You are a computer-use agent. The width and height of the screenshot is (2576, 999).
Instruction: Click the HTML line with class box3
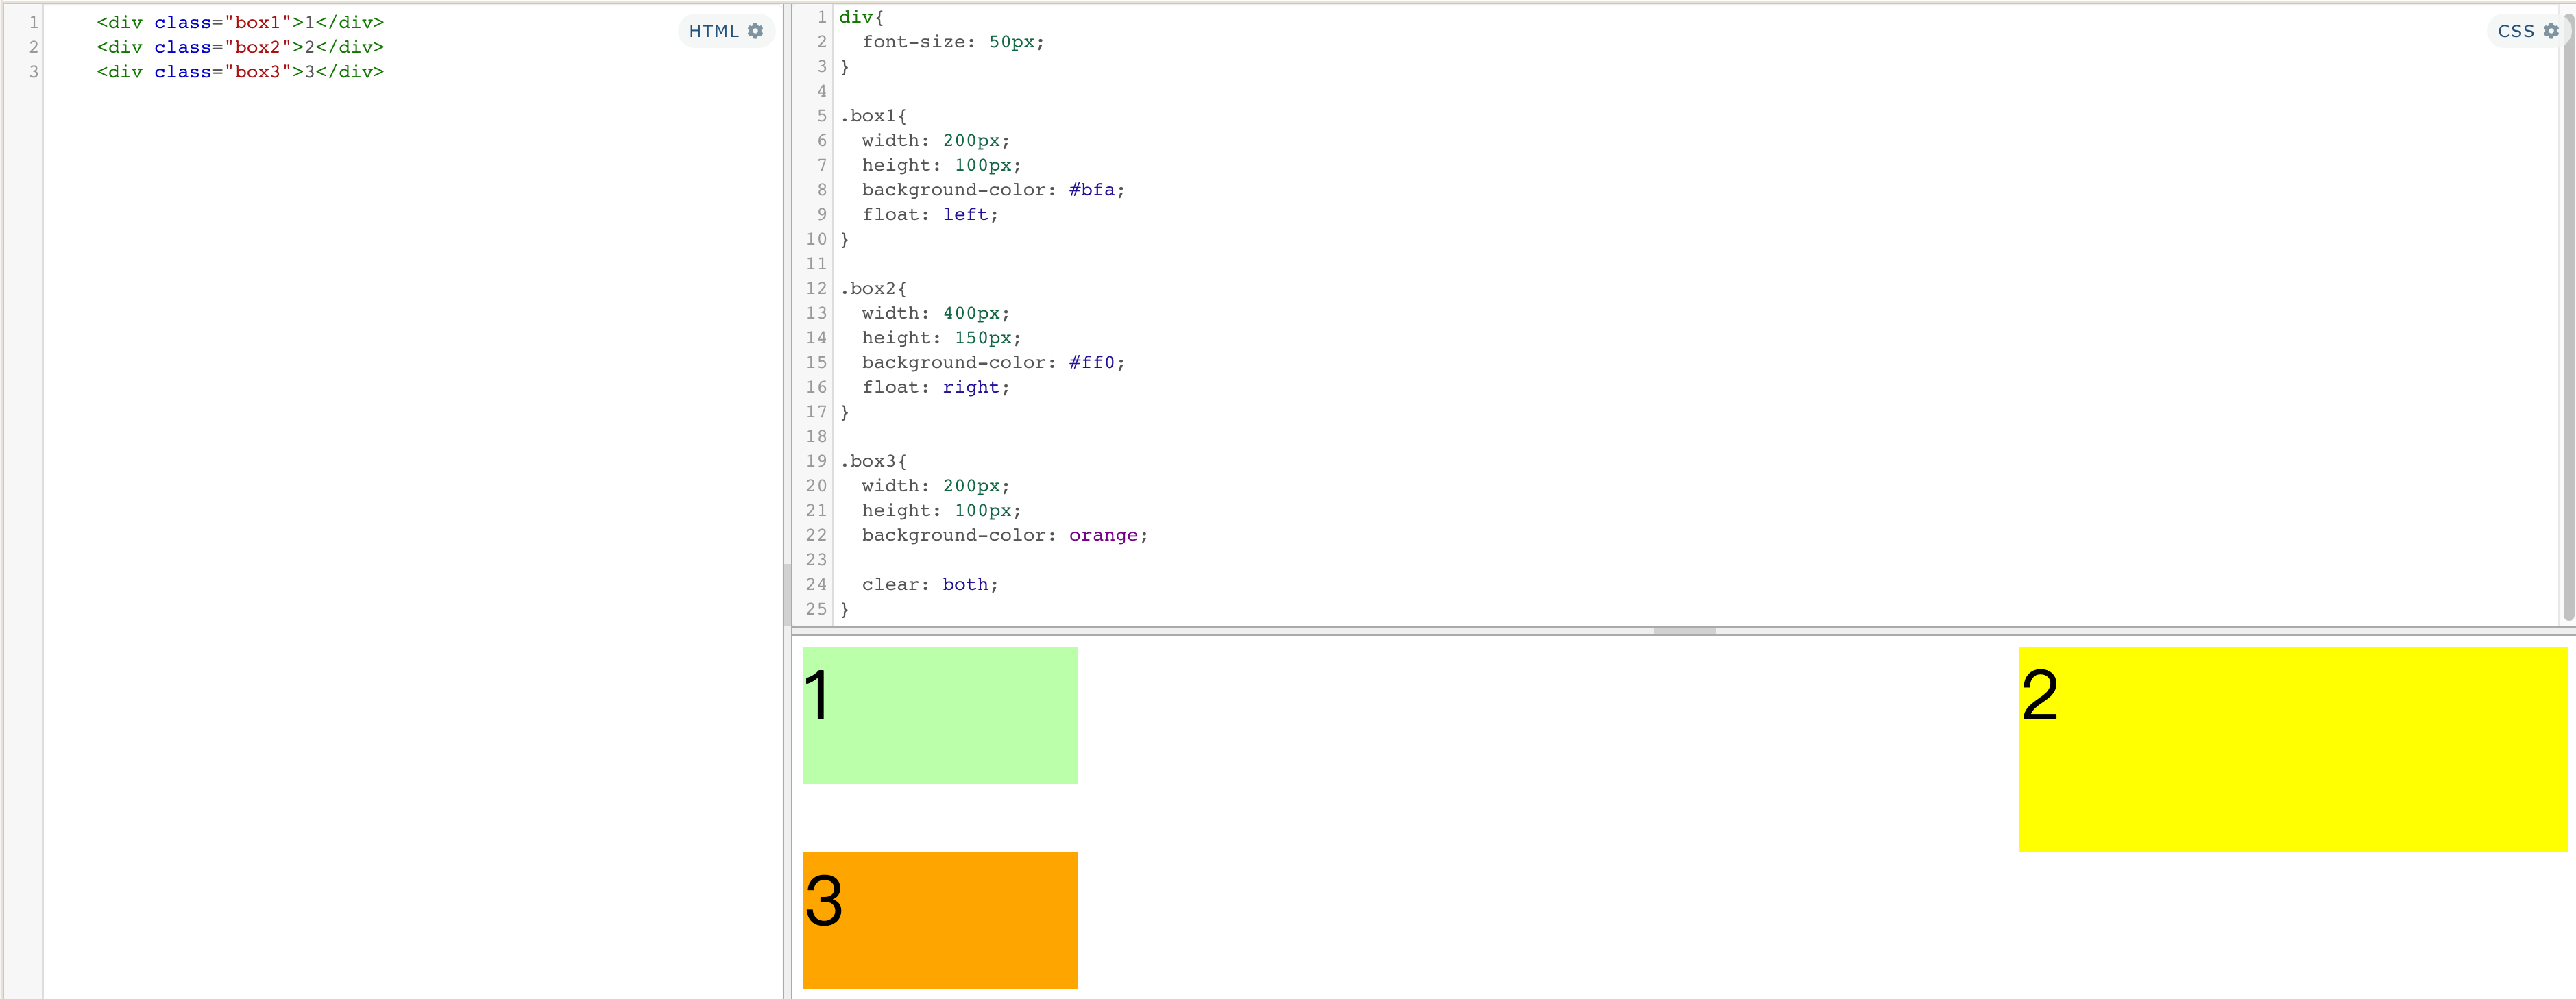coord(240,72)
